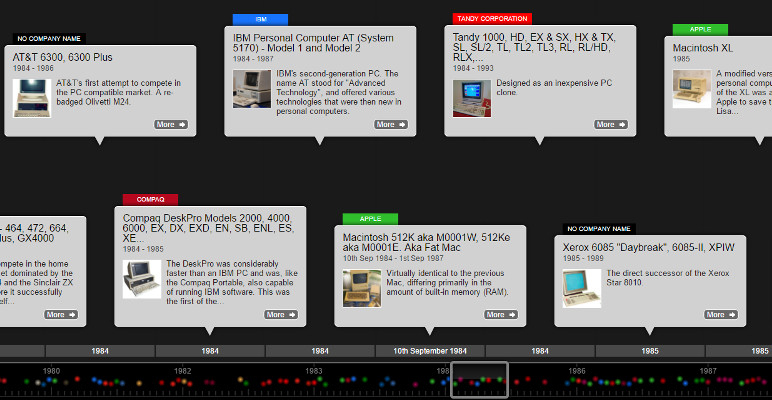Screen dimensions: 772x400
Task: Select the blue IBM category tag
Action: point(260,20)
